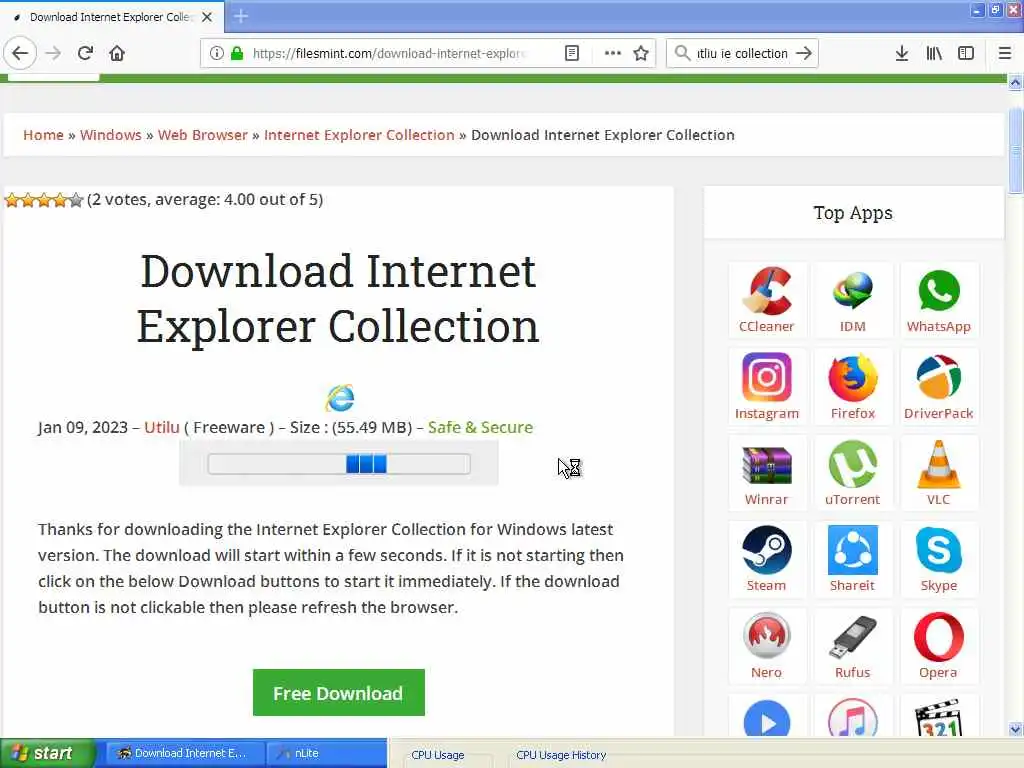The width and height of the screenshot is (1024, 768).
Task: Click the Utilu developer link
Action: pos(161,427)
